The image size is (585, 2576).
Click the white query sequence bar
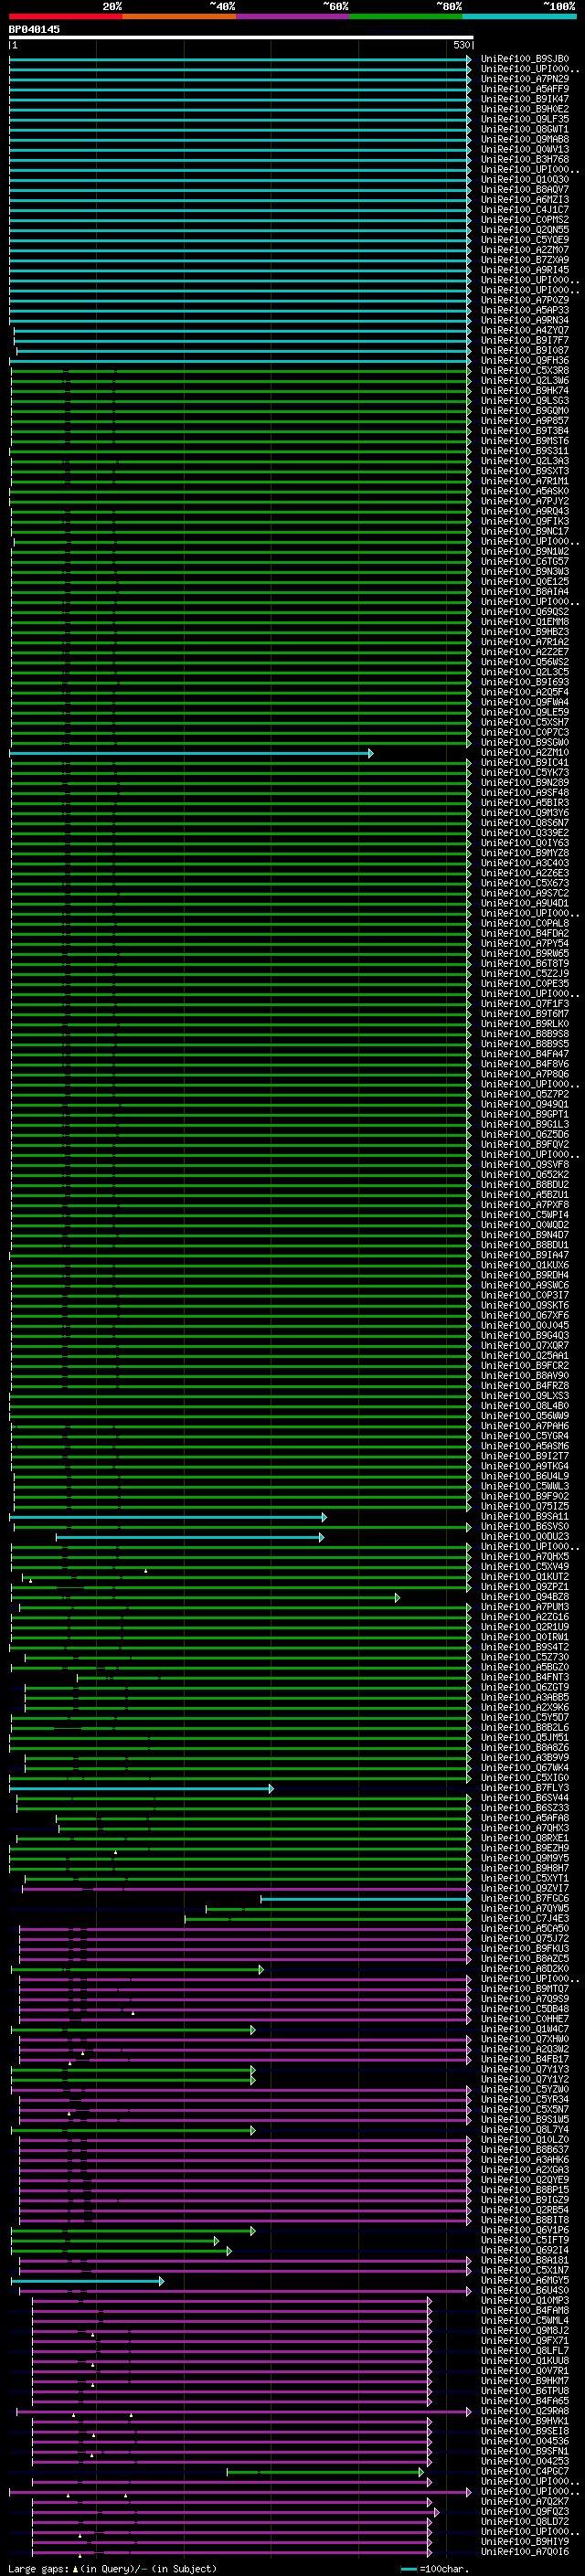coord(241,37)
